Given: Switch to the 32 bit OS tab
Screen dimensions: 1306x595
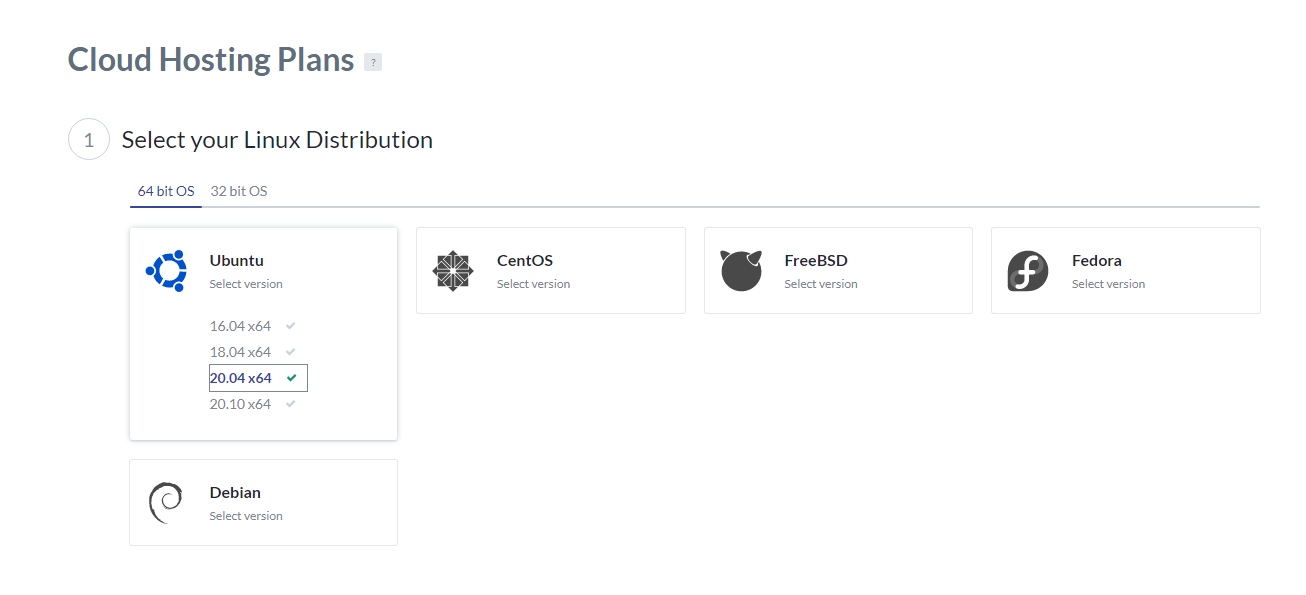Looking at the screenshot, I should 239,191.
